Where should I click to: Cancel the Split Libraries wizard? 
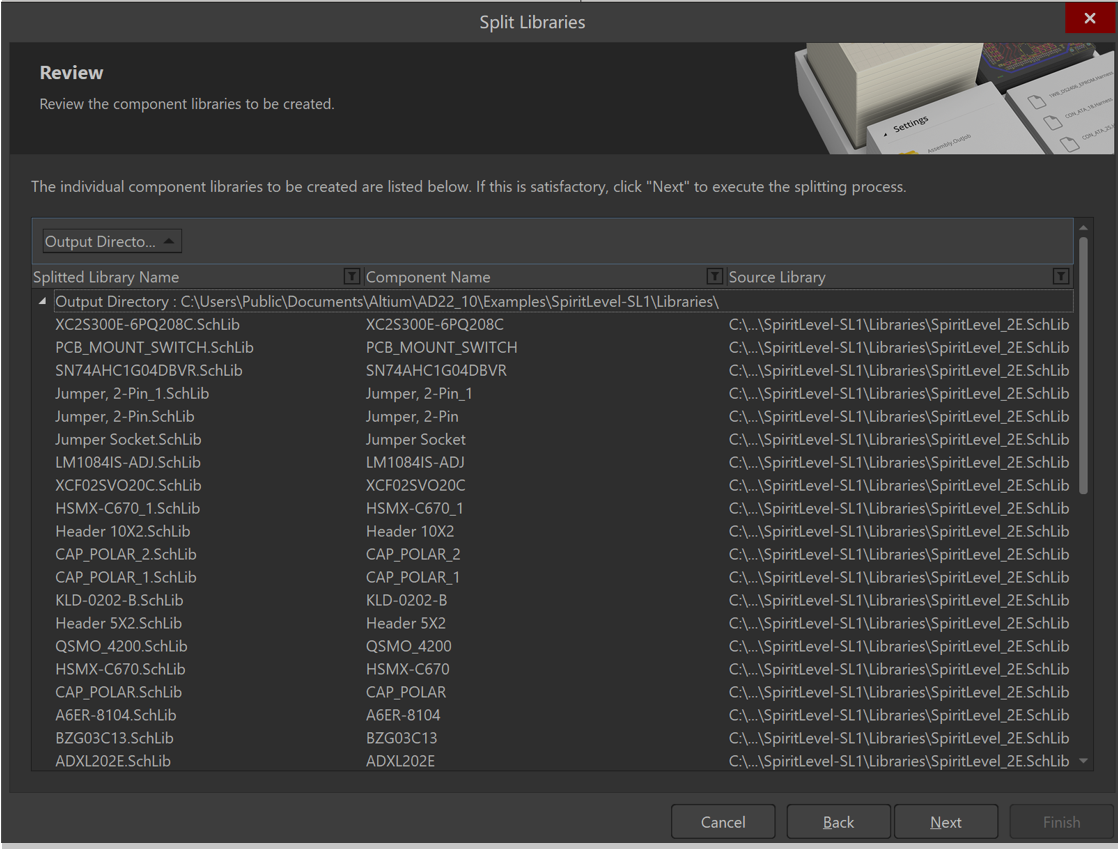tap(723, 822)
